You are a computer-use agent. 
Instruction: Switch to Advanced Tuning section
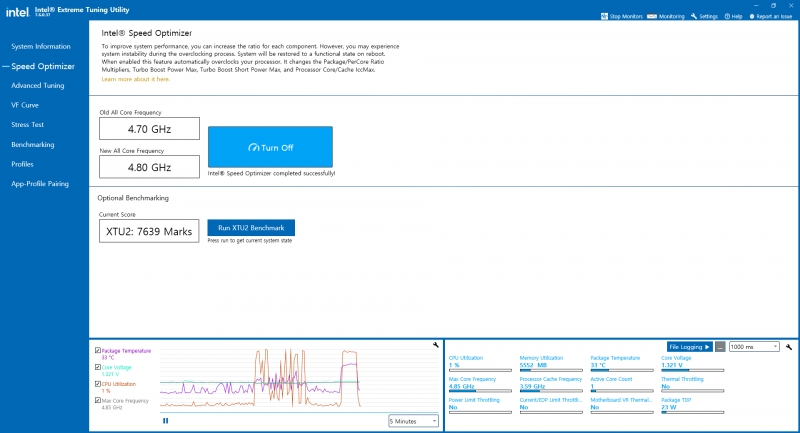(38, 86)
